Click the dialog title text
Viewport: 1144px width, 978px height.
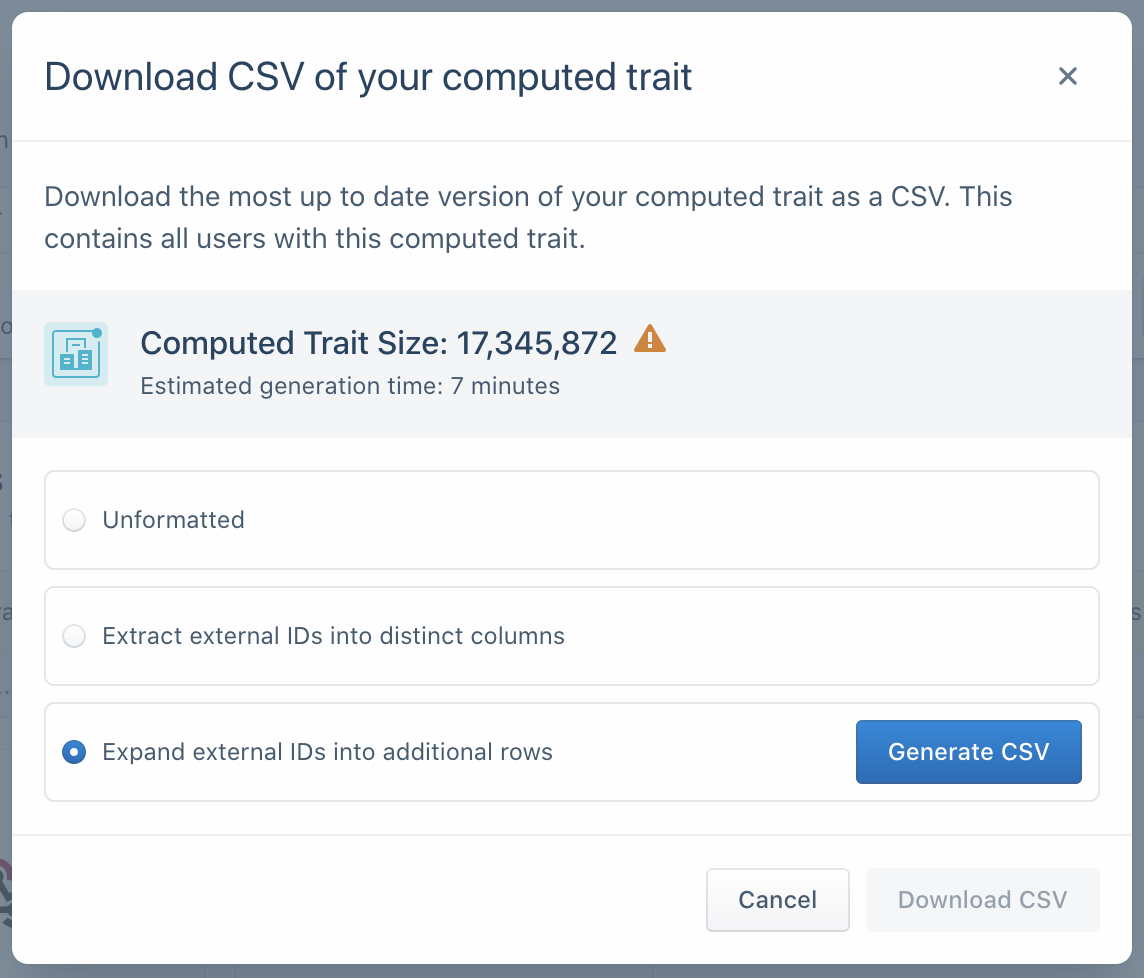pos(367,78)
